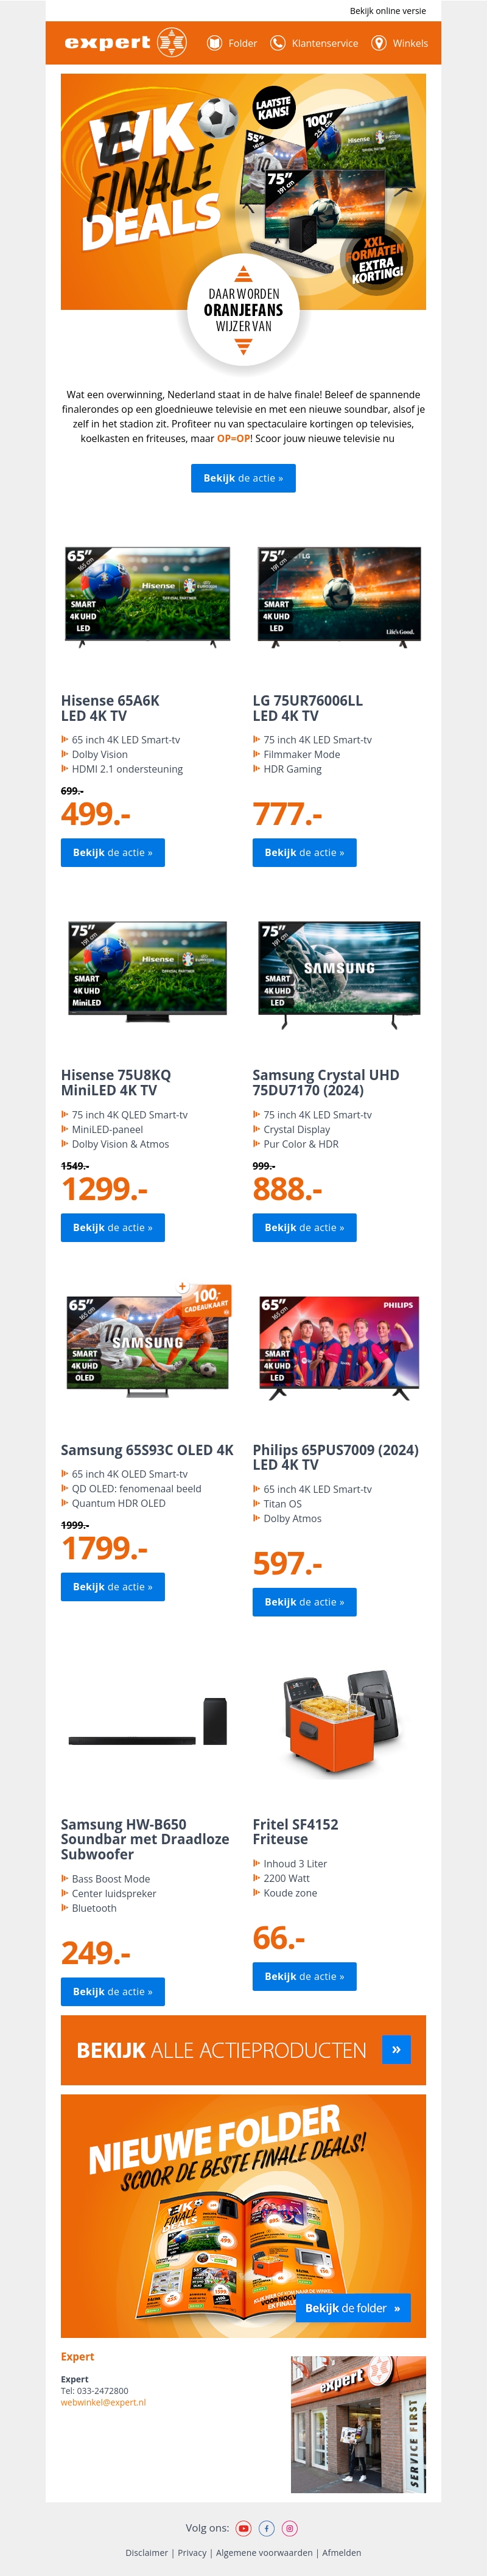This screenshot has height=2576, width=487.
Task: Click the Expert logo in header
Action: click(125, 43)
